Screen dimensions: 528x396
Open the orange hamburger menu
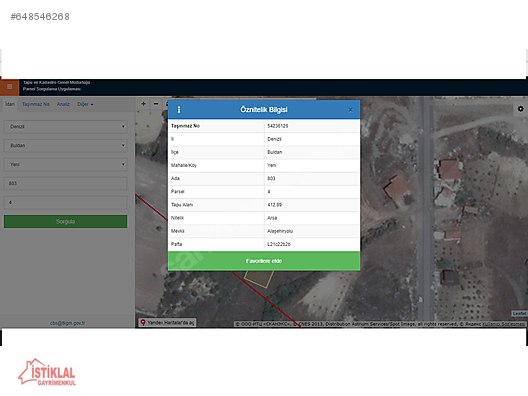[9, 87]
